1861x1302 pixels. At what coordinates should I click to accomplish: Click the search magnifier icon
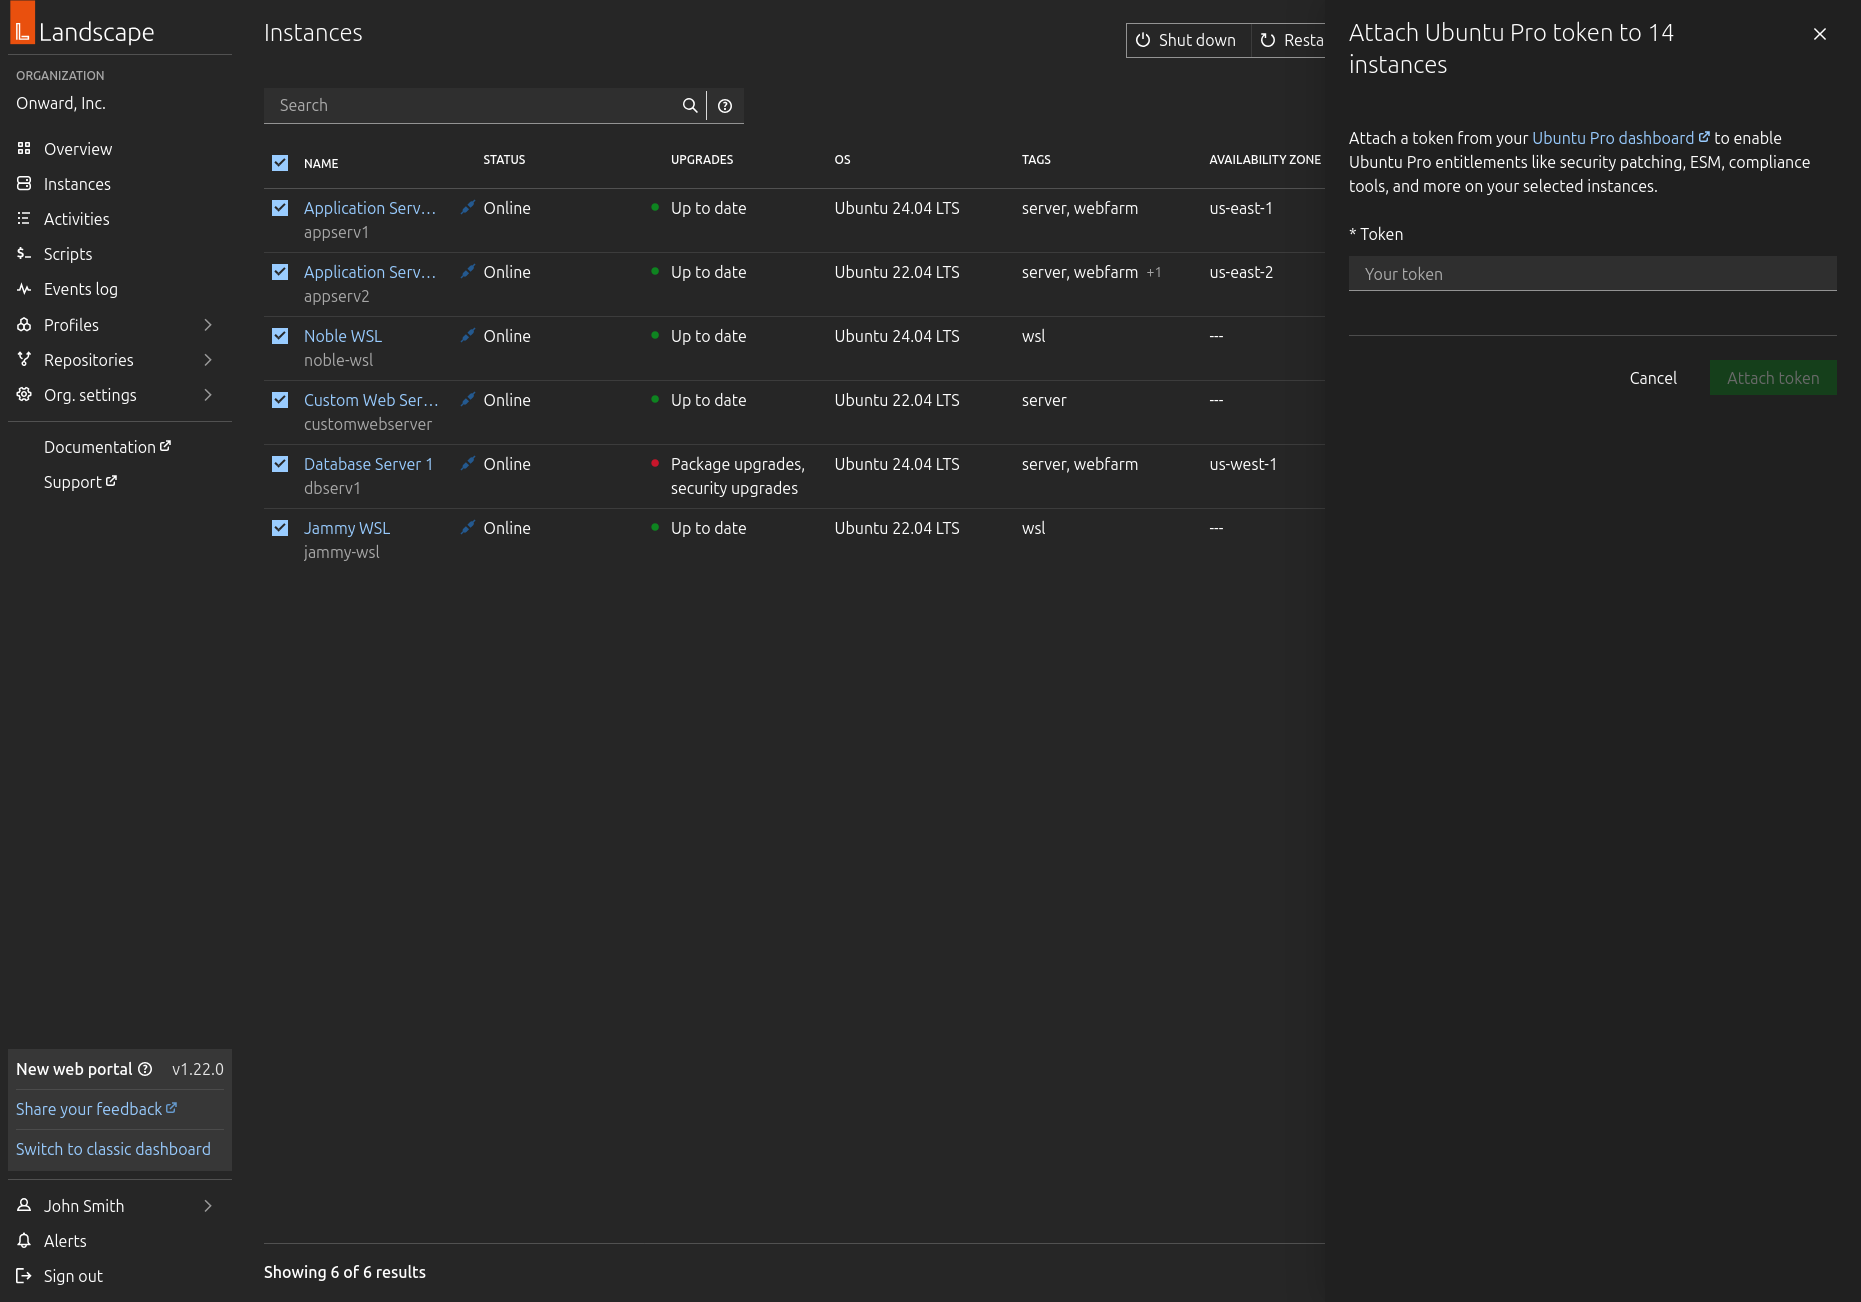click(690, 105)
